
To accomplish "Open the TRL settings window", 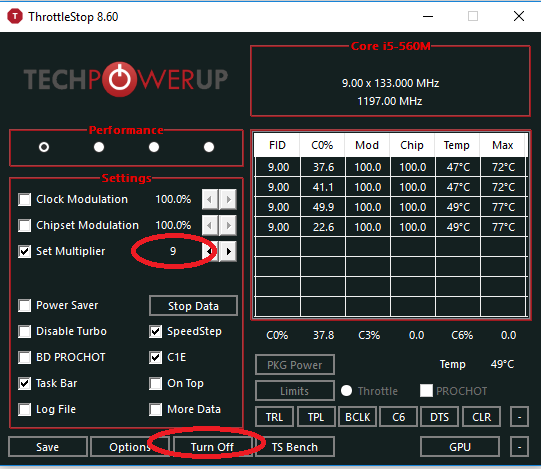I will [x=274, y=417].
